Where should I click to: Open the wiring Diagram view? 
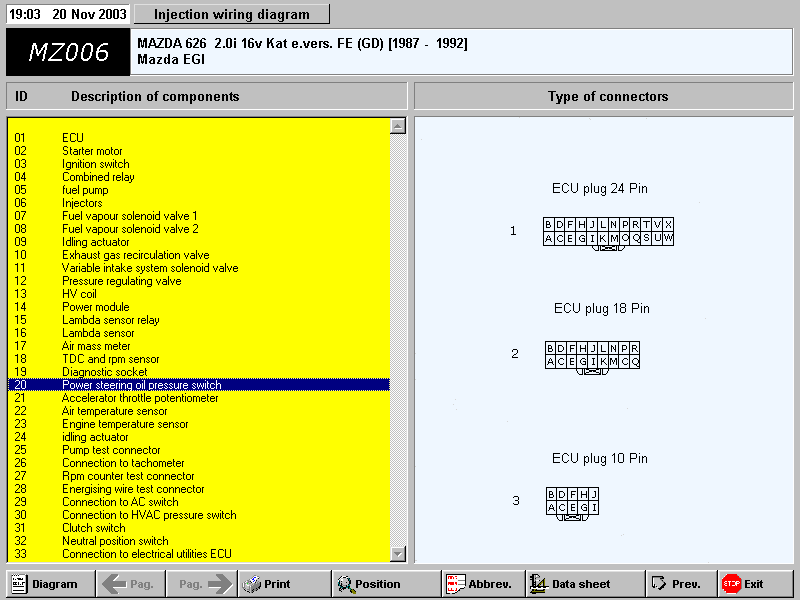click(51, 584)
